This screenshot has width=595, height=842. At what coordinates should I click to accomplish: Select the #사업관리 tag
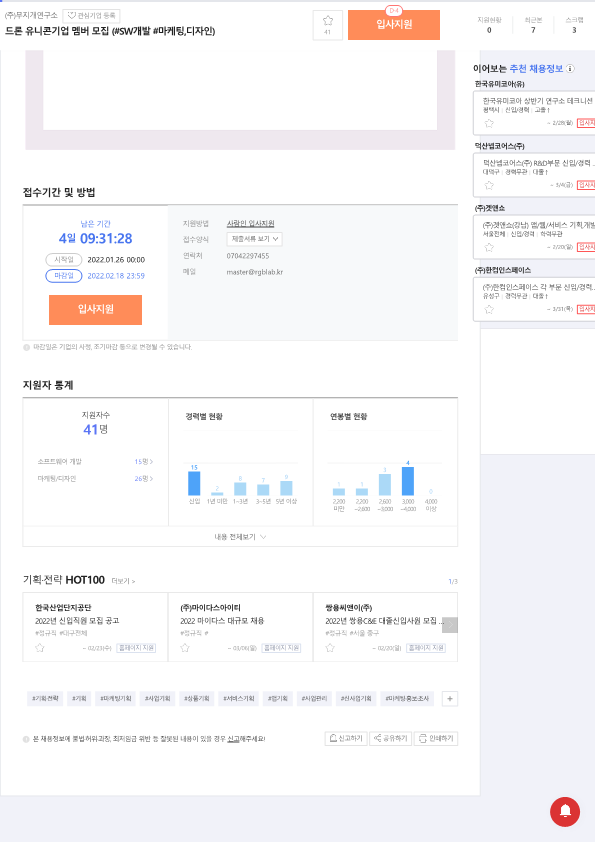point(314,699)
